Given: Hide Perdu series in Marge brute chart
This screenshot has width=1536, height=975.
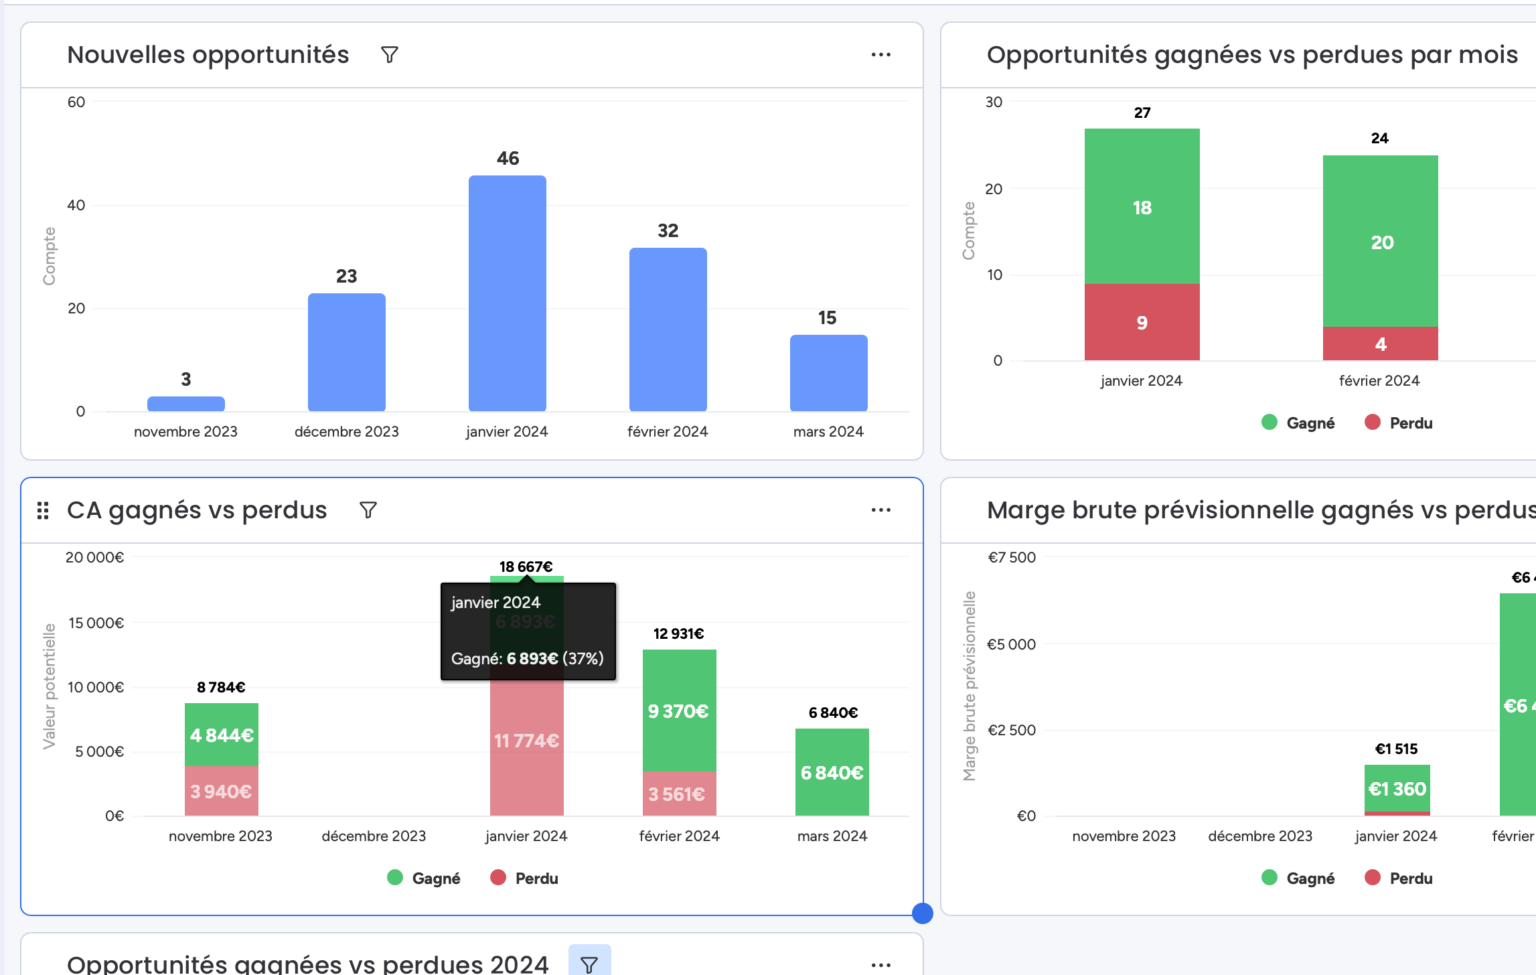Looking at the screenshot, I should [x=1399, y=878].
